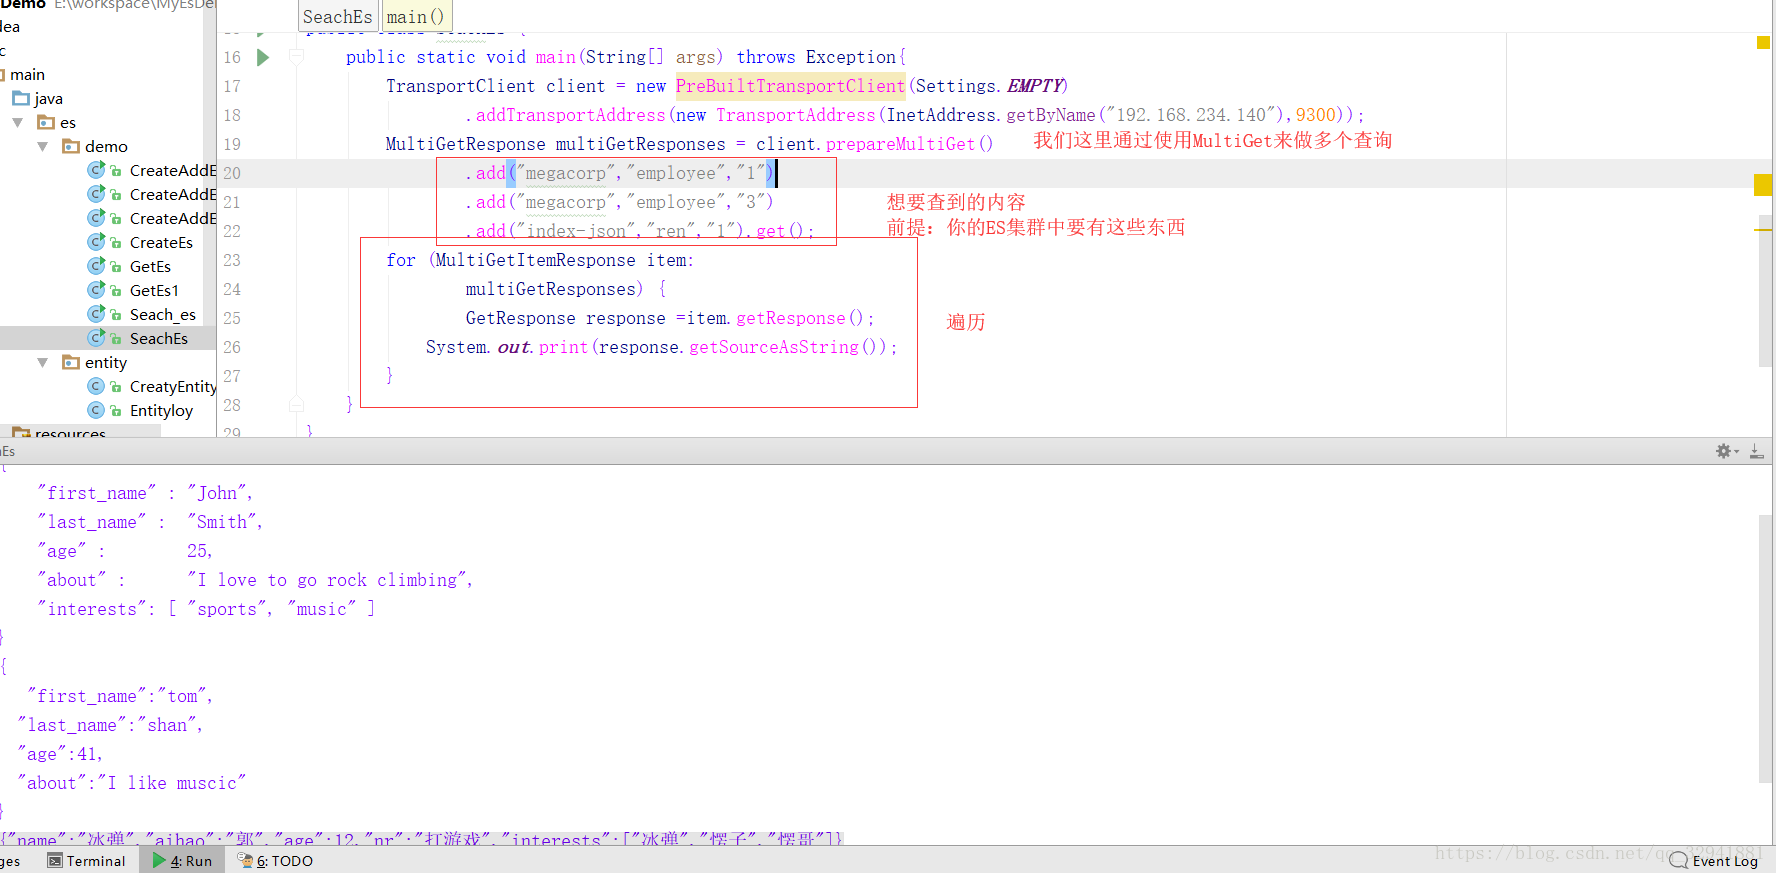This screenshot has width=1776, height=873.
Task: Click the class icon beside GetEs1
Action: pos(96,290)
